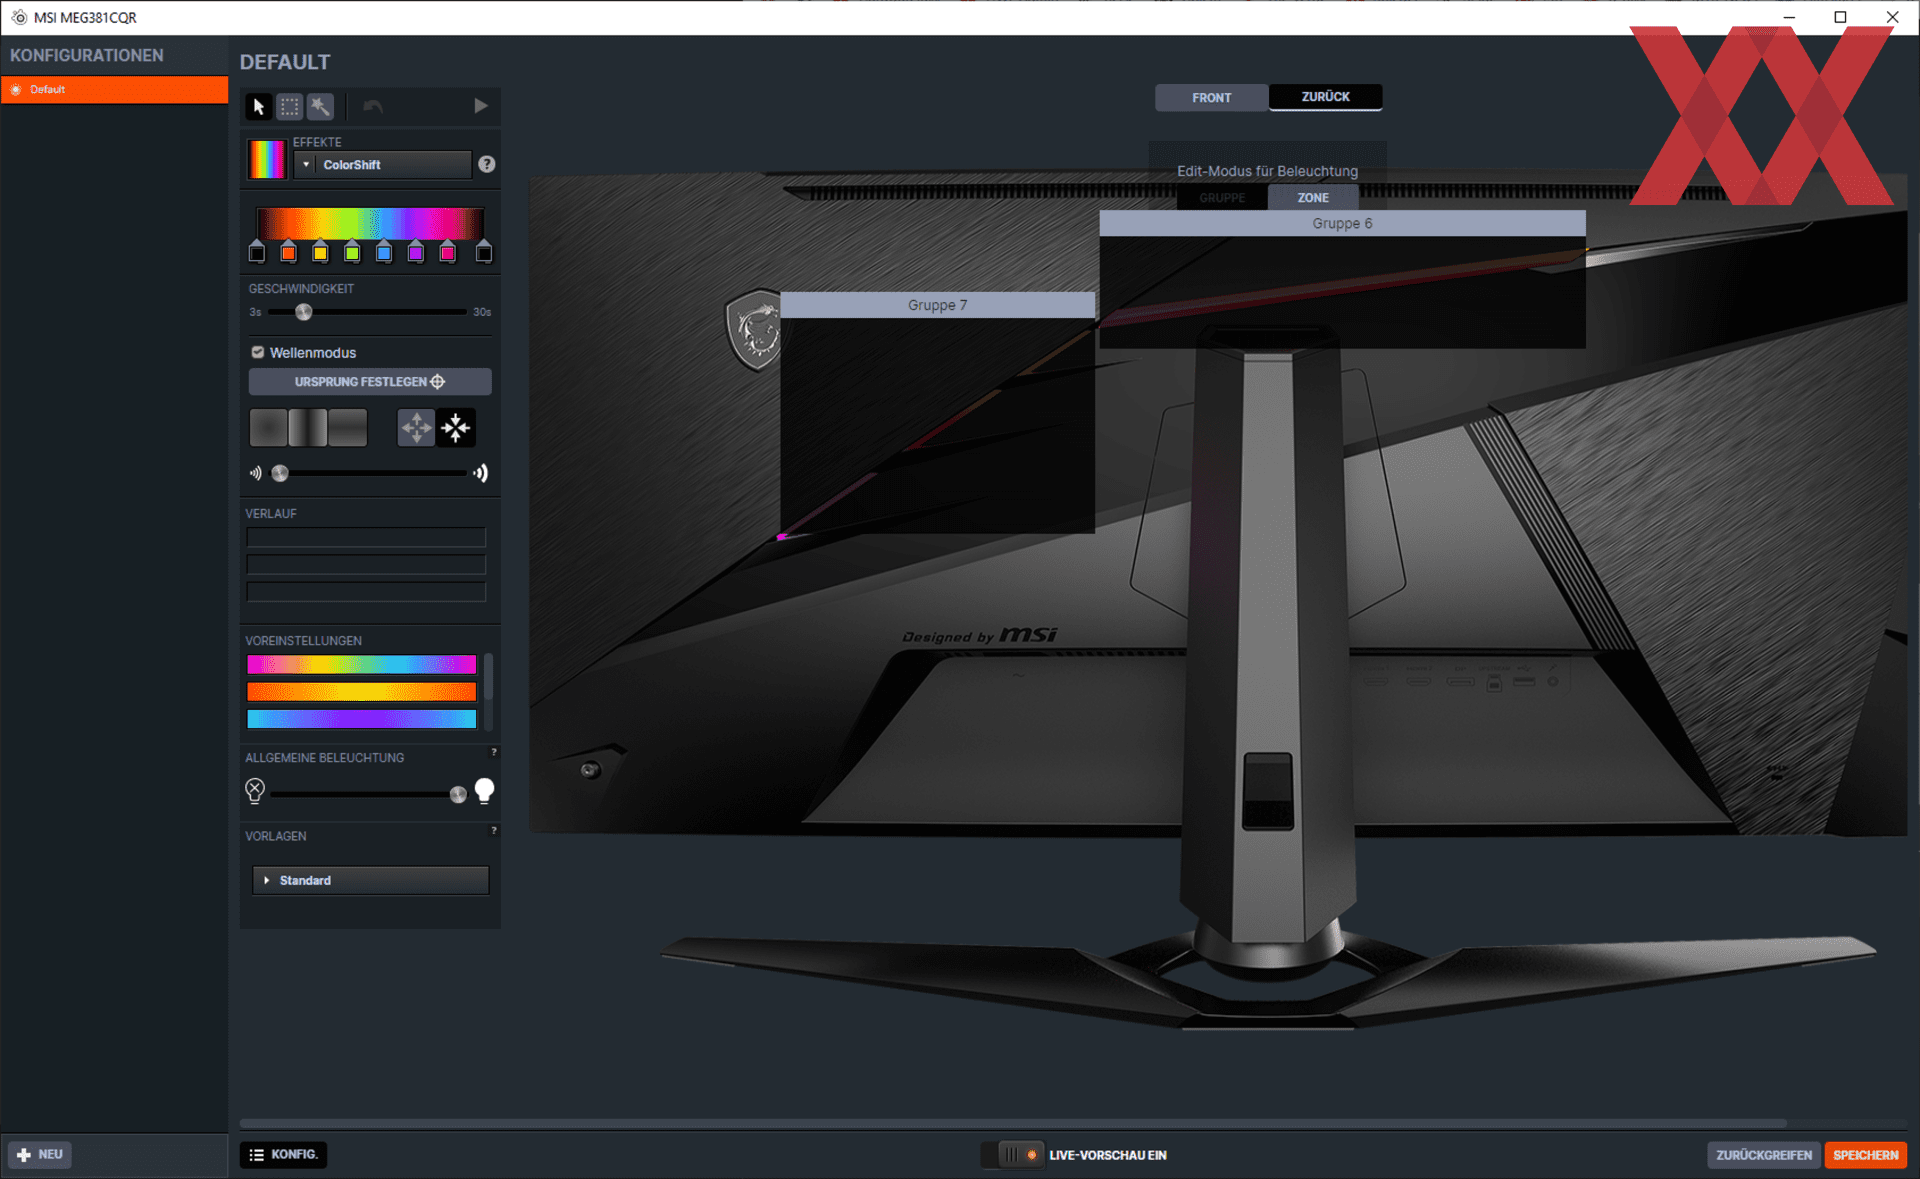Image resolution: width=1920 pixels, height=1179 pixels.
Task: Click the third Verlauf history slot
Action: tap(366, 592)
